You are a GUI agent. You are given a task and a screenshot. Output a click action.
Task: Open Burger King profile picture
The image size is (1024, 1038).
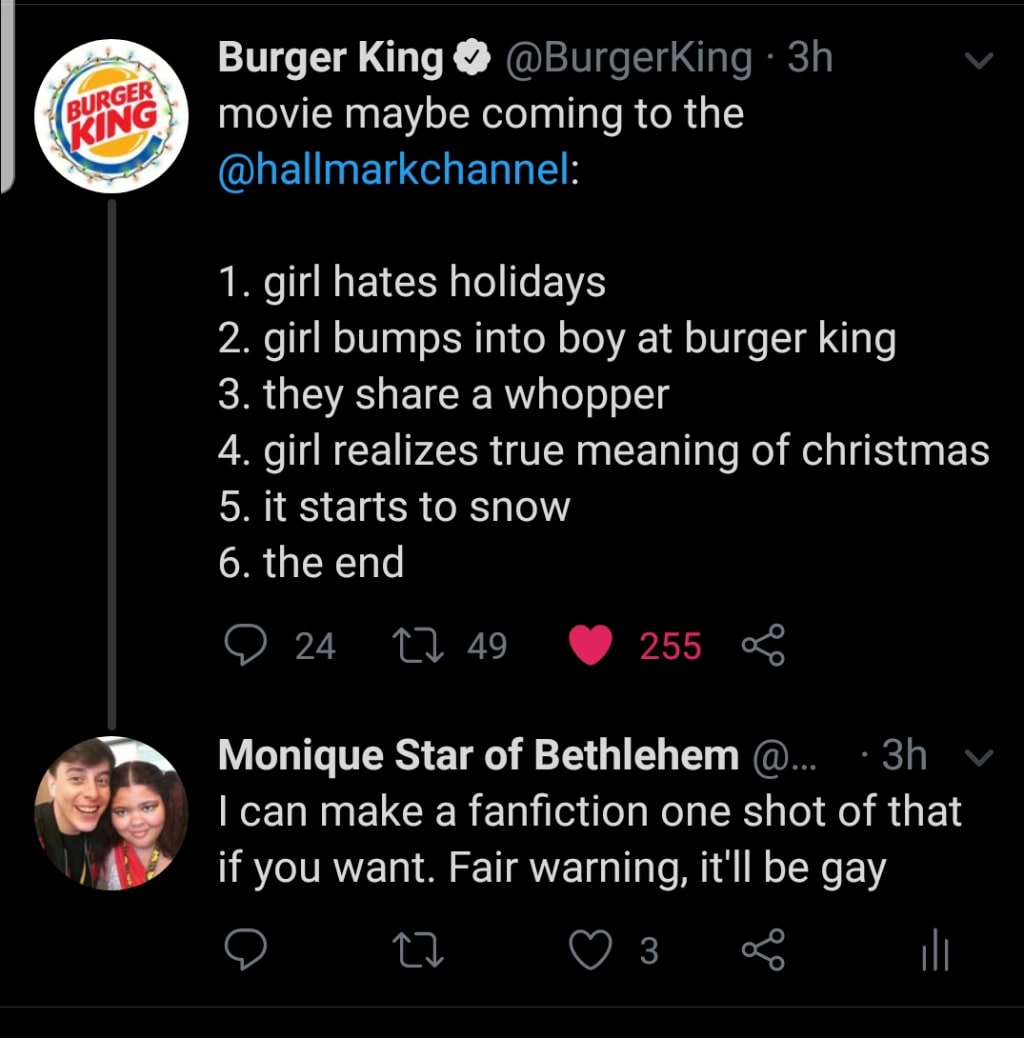pos(111,116)
